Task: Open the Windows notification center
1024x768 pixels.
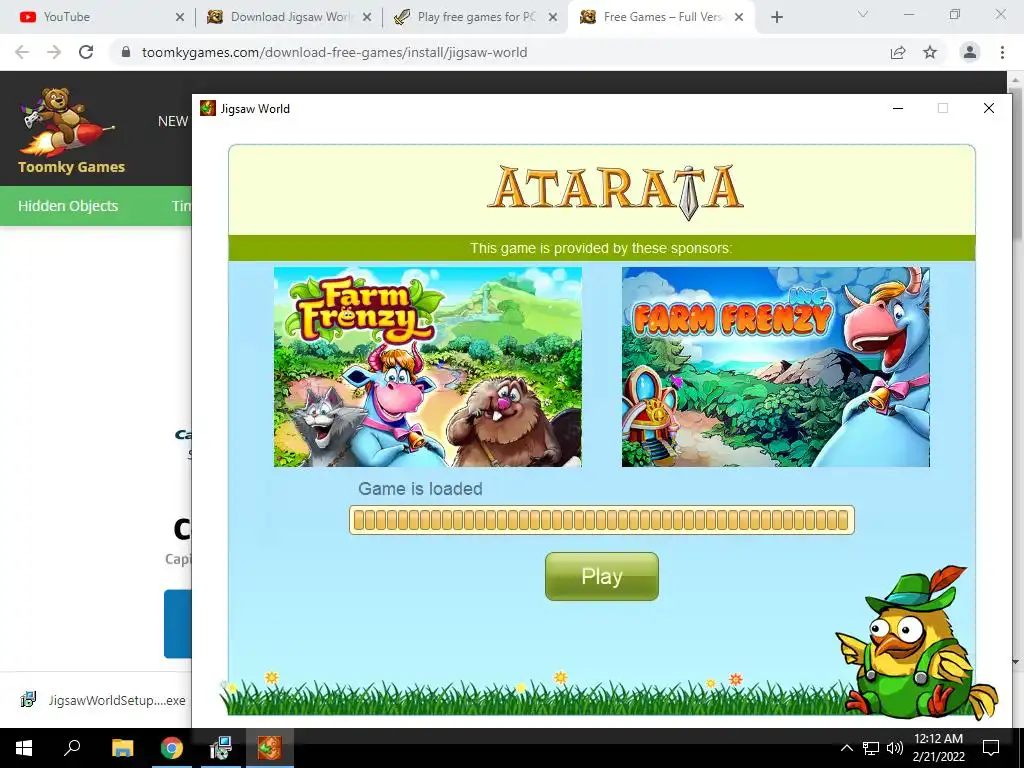Action: click(x=991, y=748)
